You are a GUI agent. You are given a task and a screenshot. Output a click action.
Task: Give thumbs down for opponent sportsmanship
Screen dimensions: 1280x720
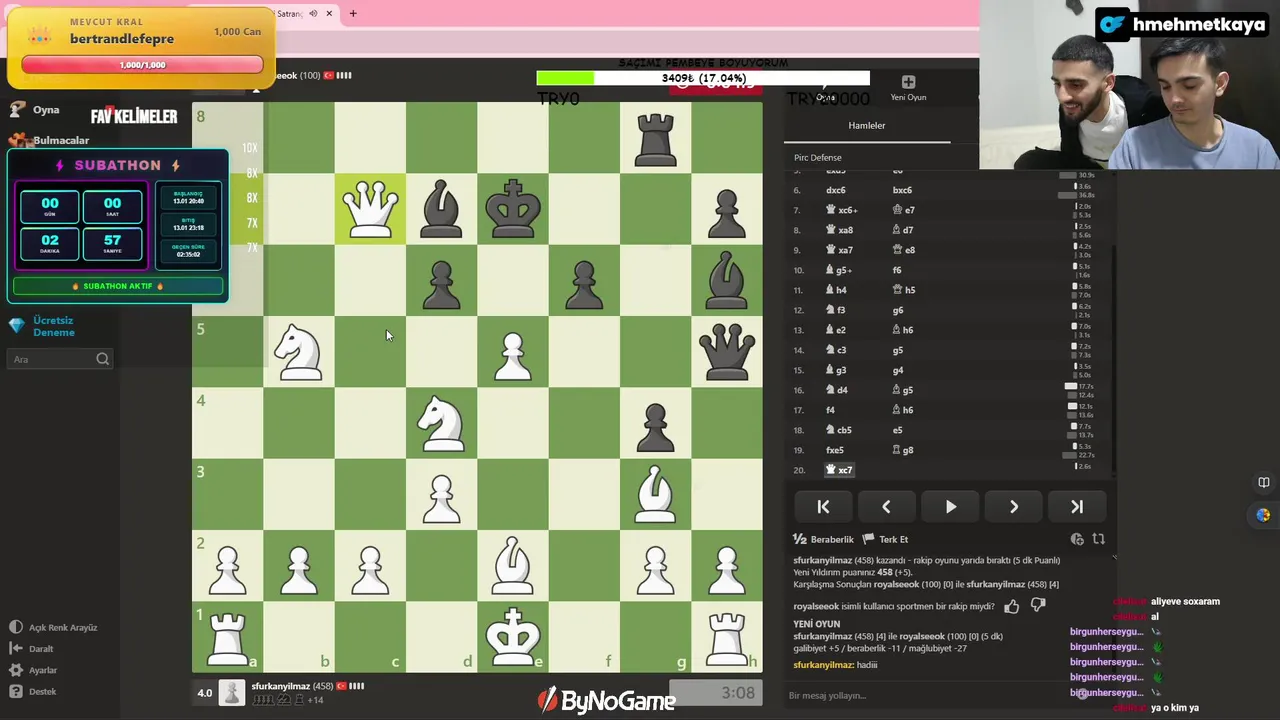click(x=1038, y=606)
